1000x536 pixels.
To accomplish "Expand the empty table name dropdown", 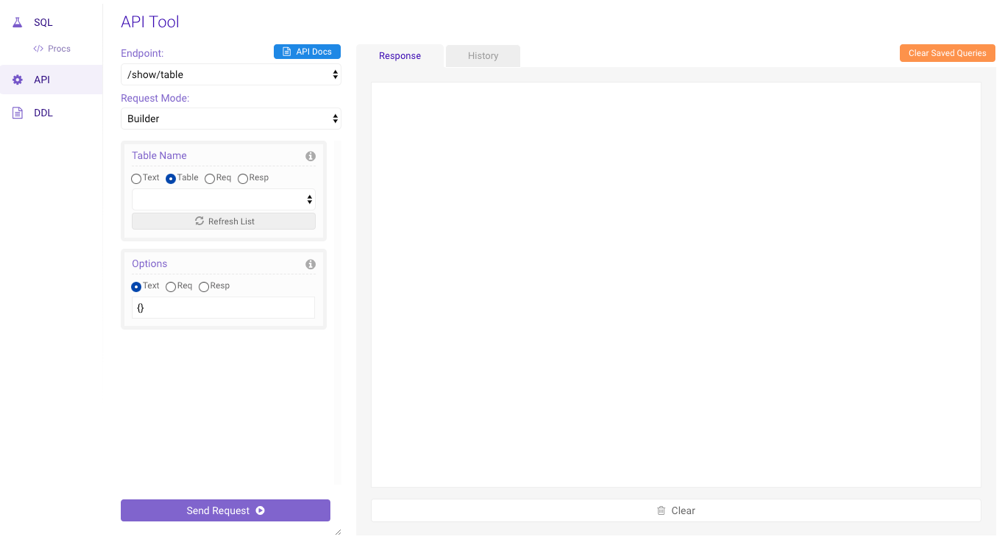I will (223, 200).
